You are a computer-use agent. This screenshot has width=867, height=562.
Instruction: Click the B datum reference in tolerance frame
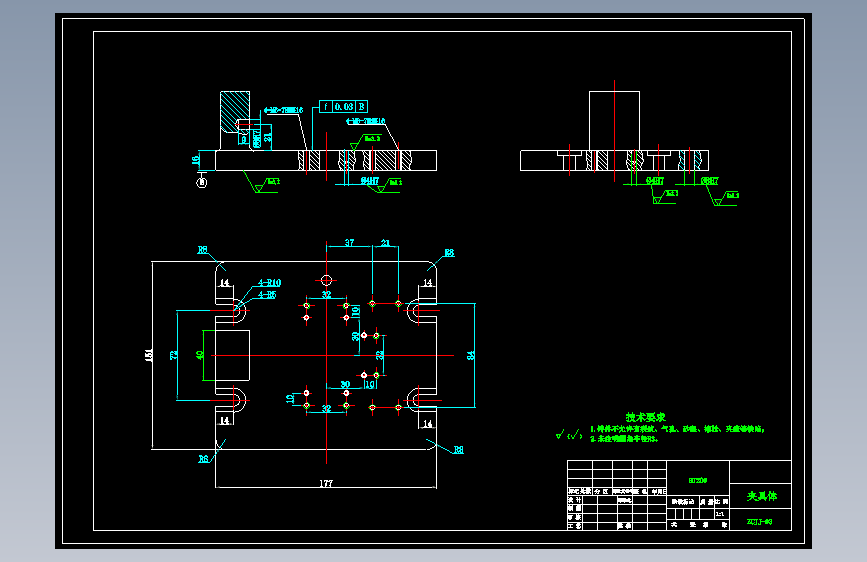362,106
